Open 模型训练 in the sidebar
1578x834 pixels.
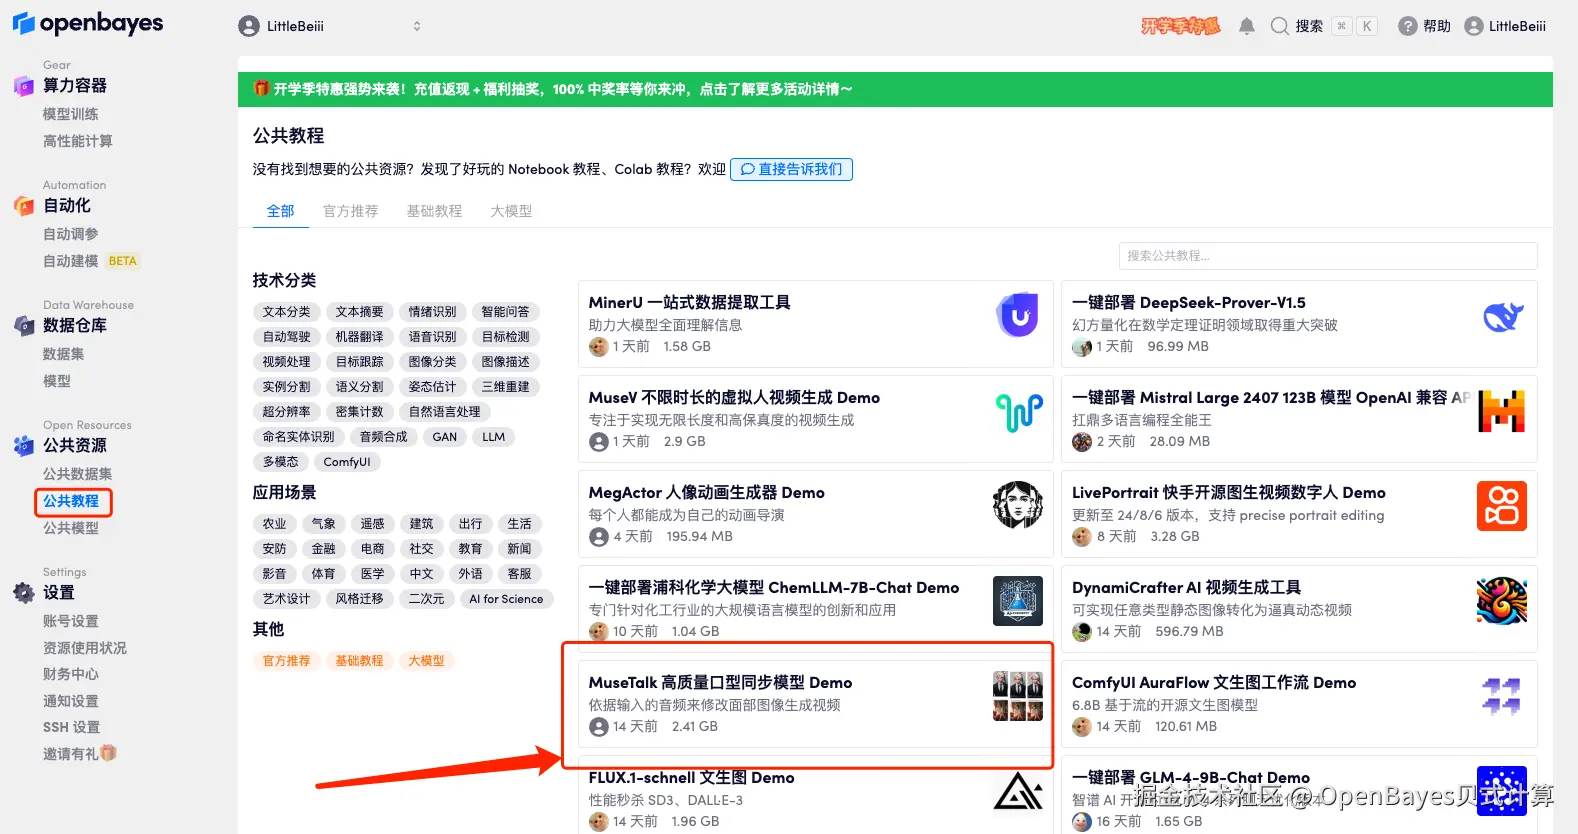(71, 114)
